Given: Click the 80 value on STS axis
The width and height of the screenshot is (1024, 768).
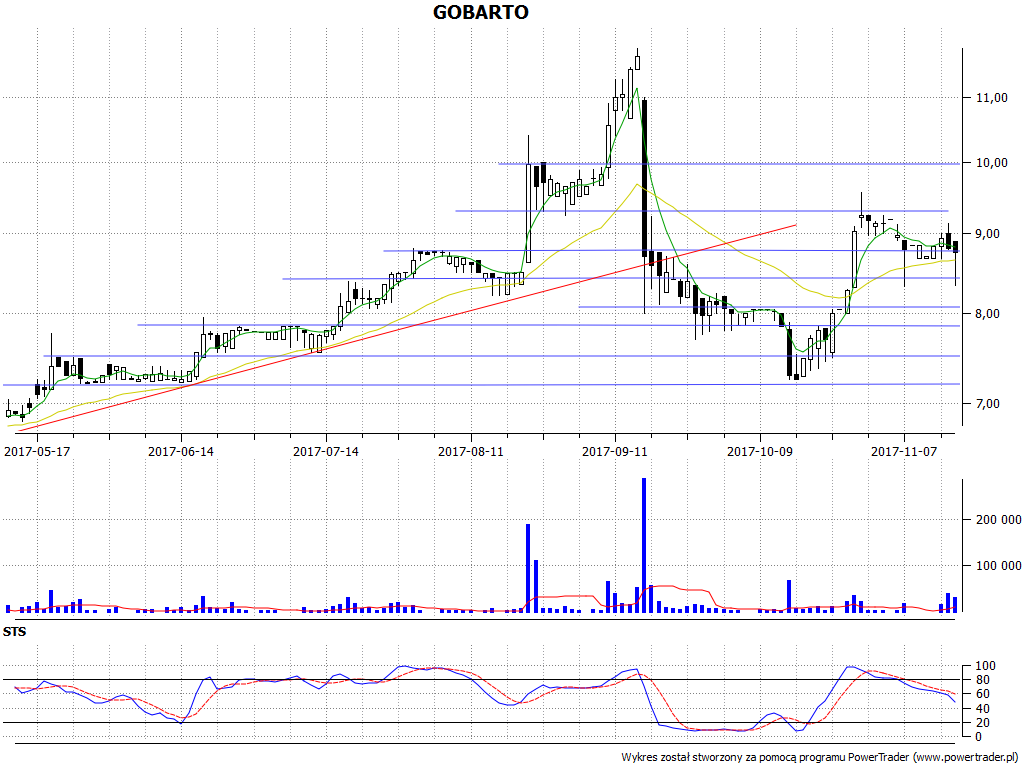Looking at the screenshot, I should pyautogui.click(x=982, y=680).
